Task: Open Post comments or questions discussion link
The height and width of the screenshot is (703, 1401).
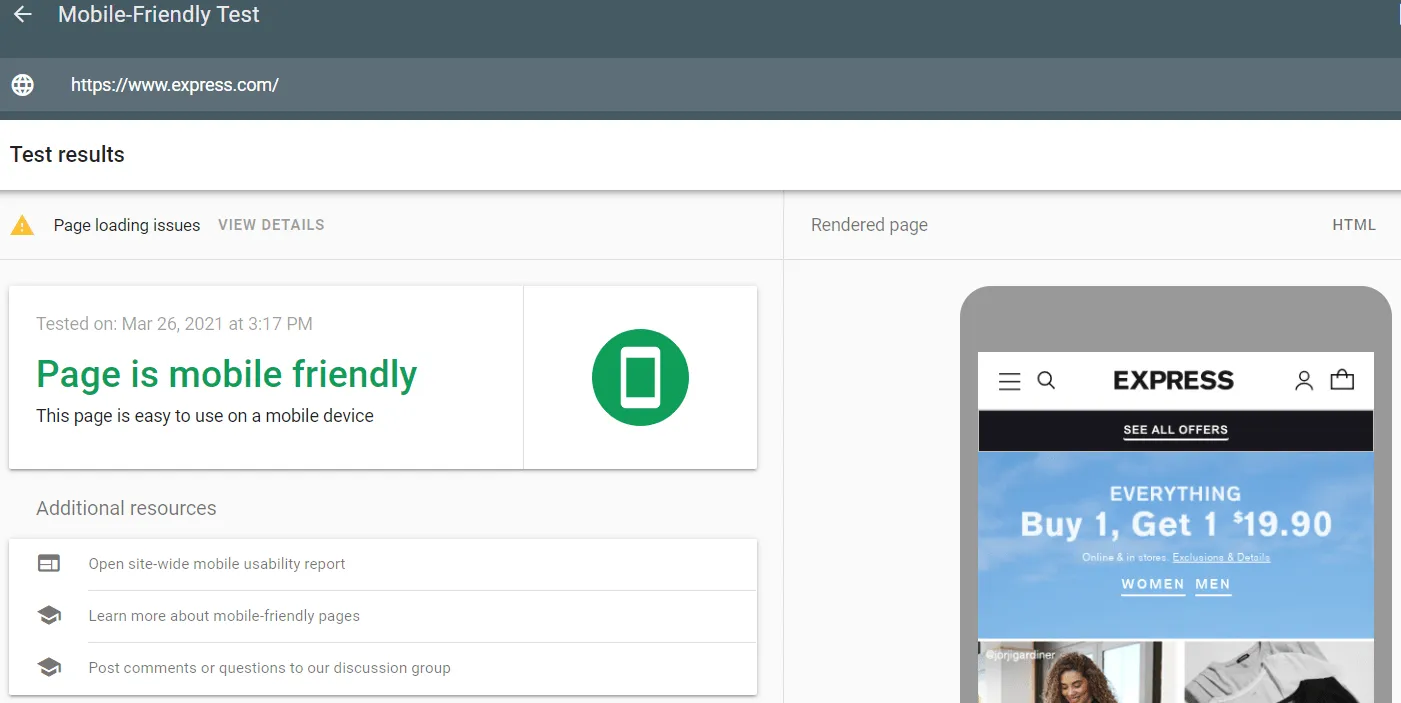Action: click(x=269, y=668)
